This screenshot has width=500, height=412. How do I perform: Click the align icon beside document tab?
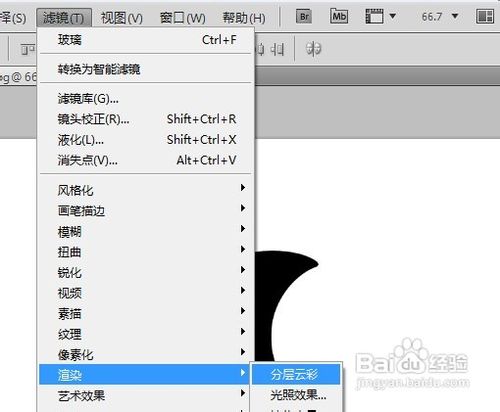(x=28, y=50)
